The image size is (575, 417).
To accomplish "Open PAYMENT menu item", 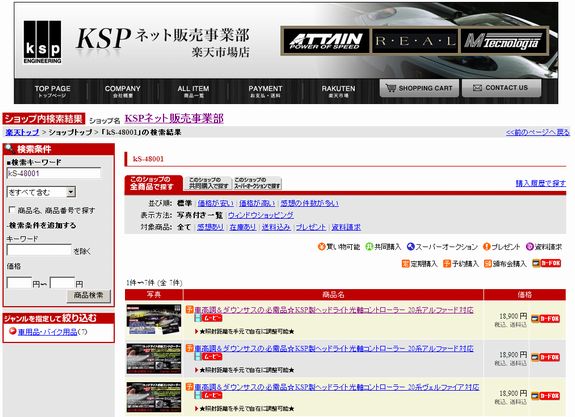I will 265,91.
